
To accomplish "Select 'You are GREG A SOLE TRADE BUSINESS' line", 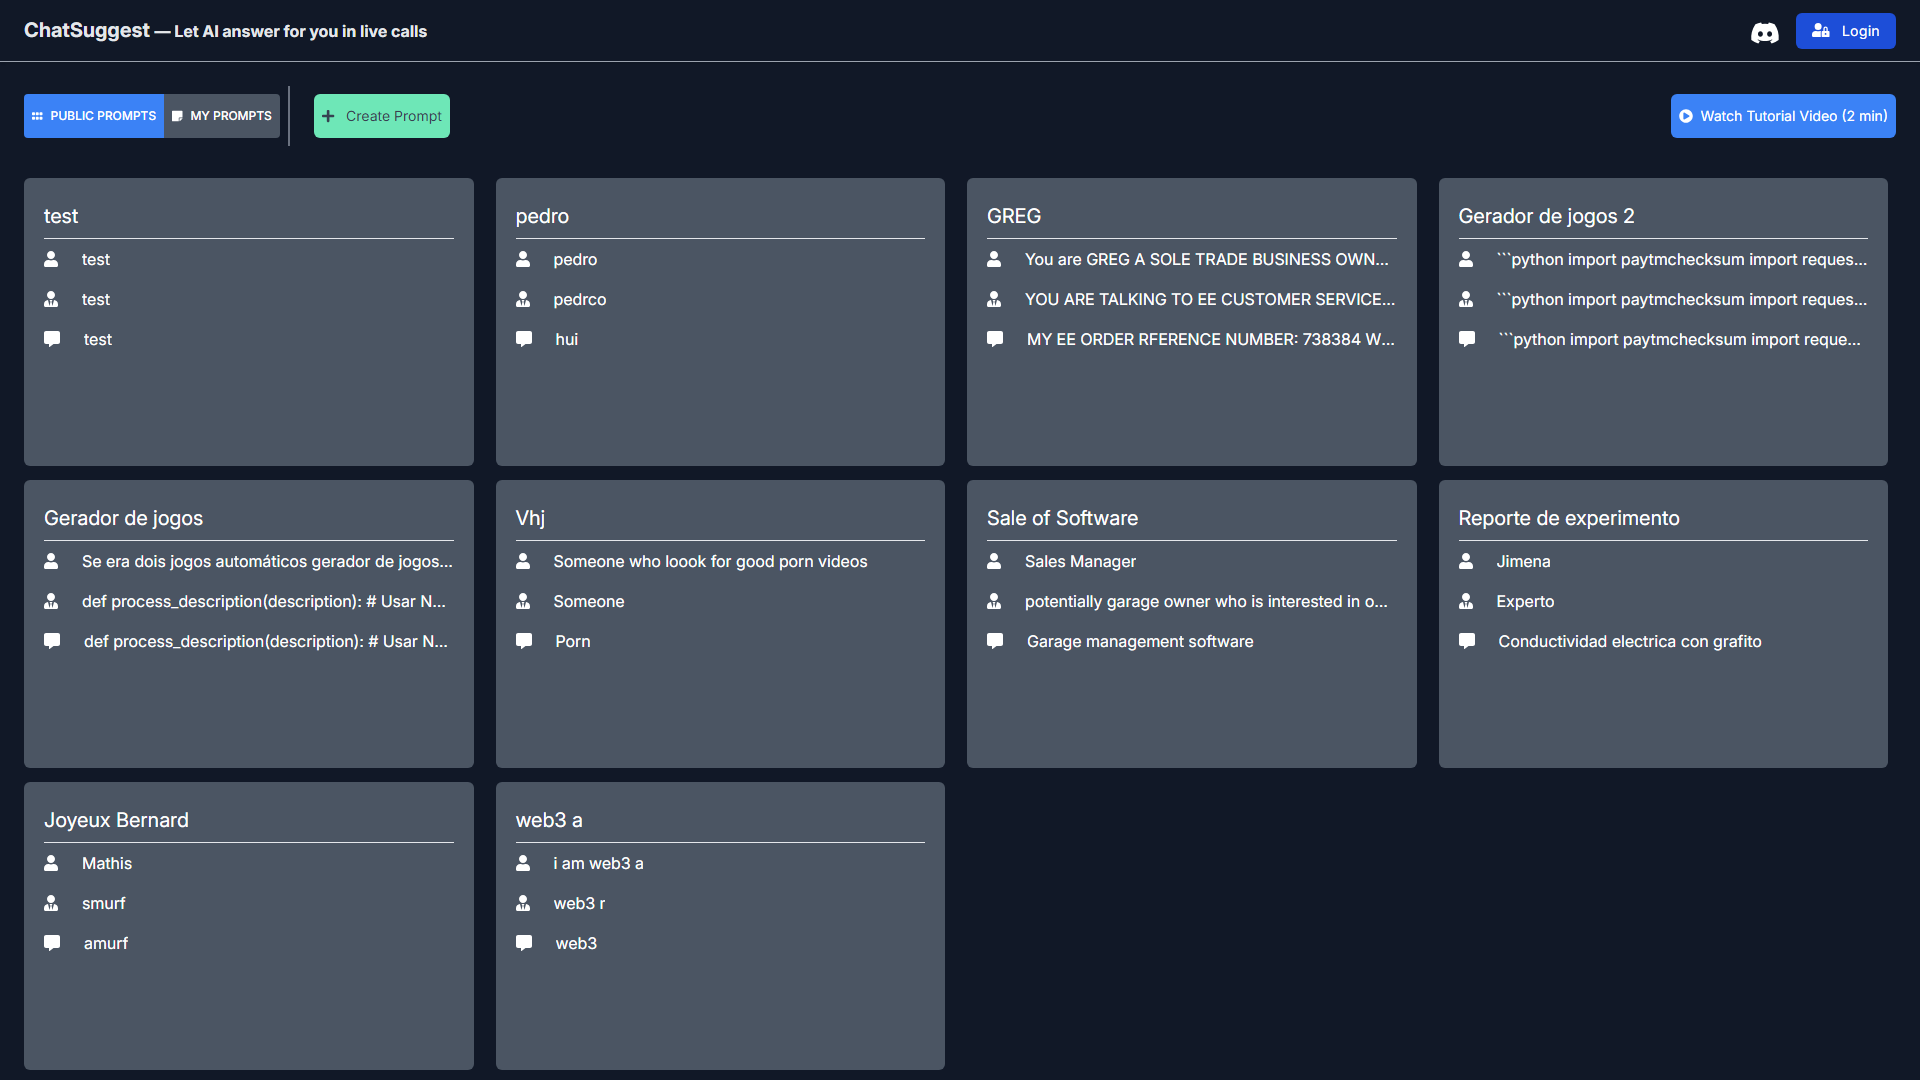I will (x=1207, y=259).
